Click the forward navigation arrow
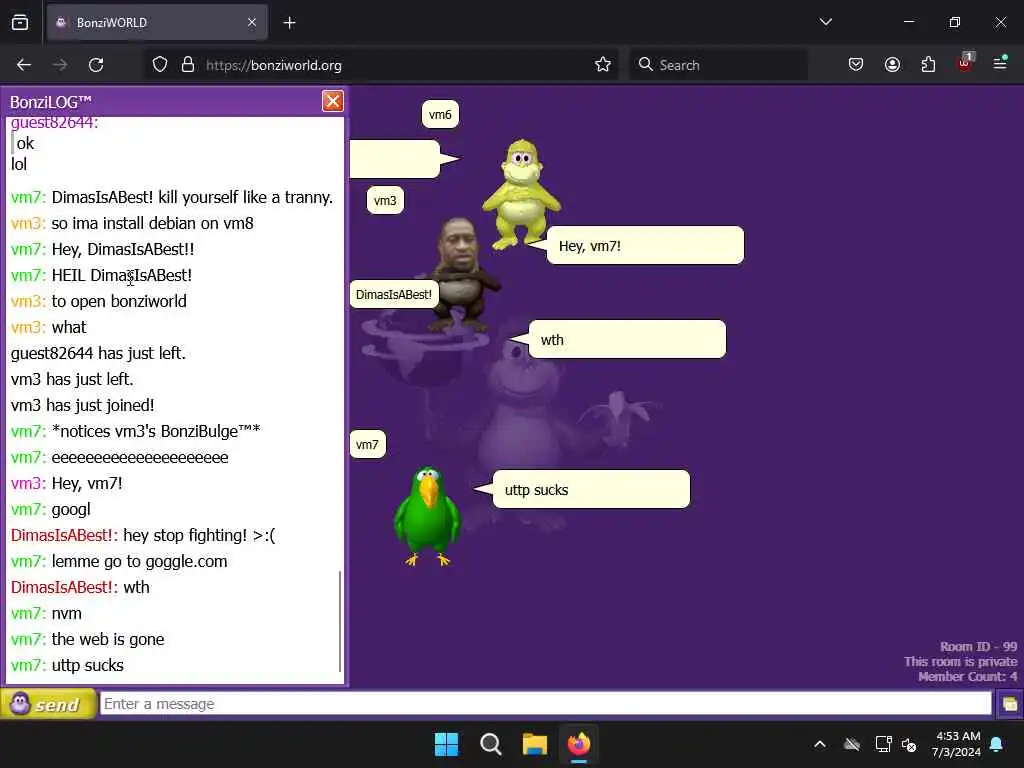Screen dimensions: 1024x768 click(x=60, y=65)
